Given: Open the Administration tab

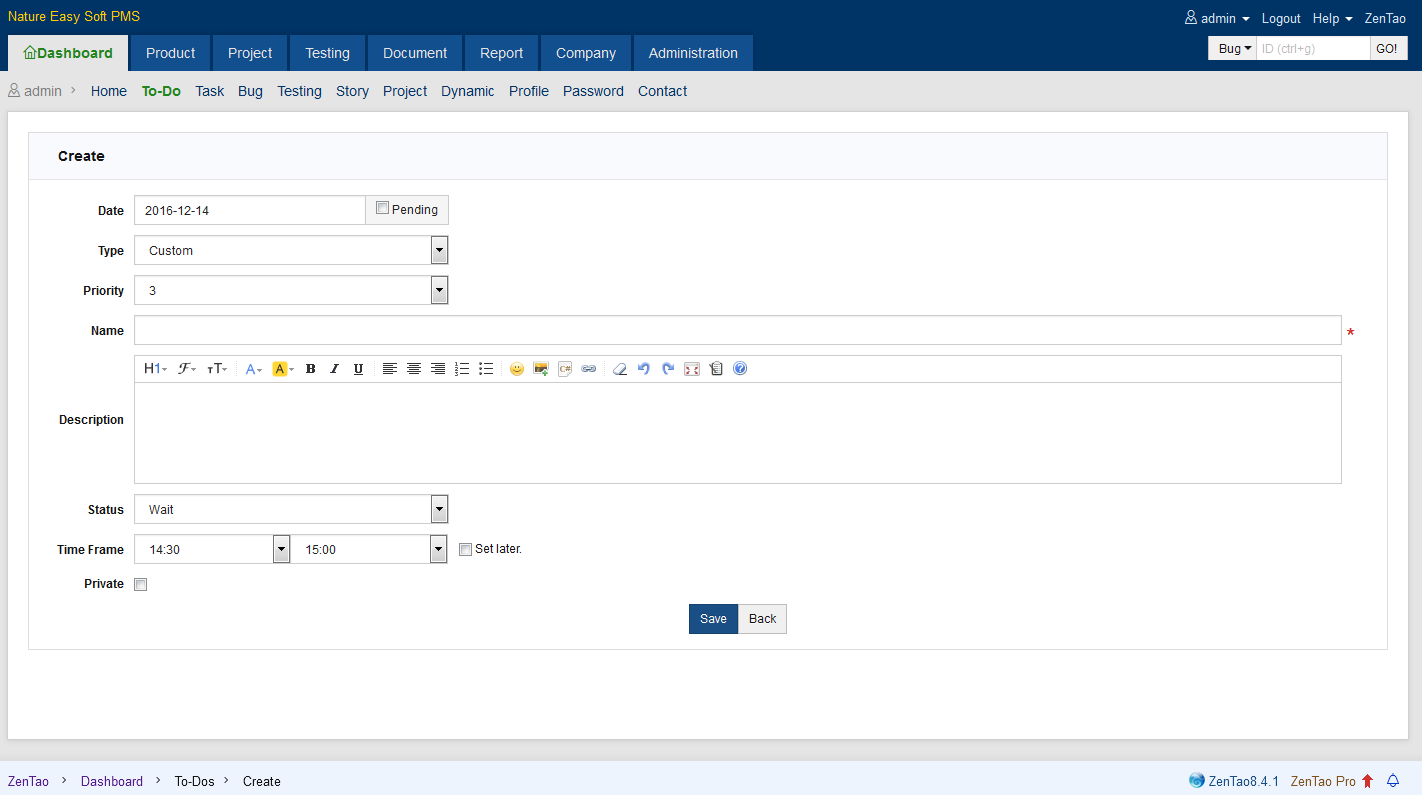Looking at the screenshot, I should 693,53.
